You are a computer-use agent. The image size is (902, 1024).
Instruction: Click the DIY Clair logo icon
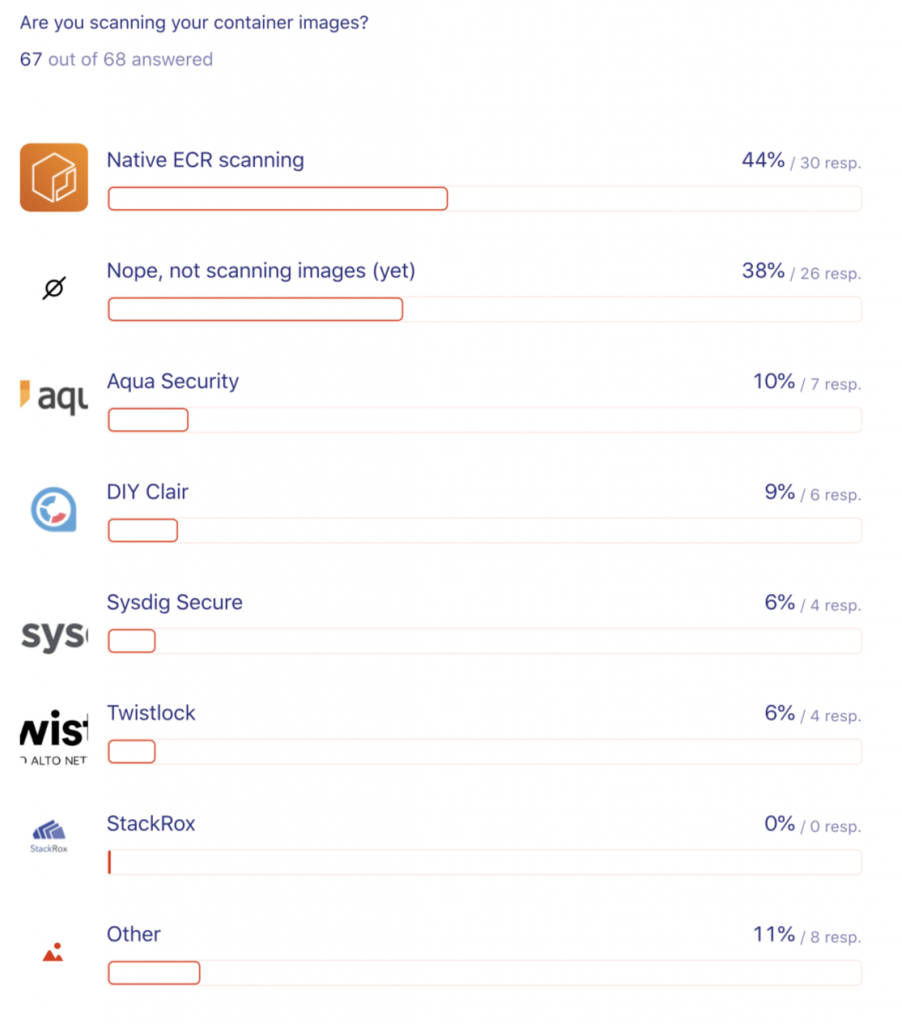[x=54, y=509]
